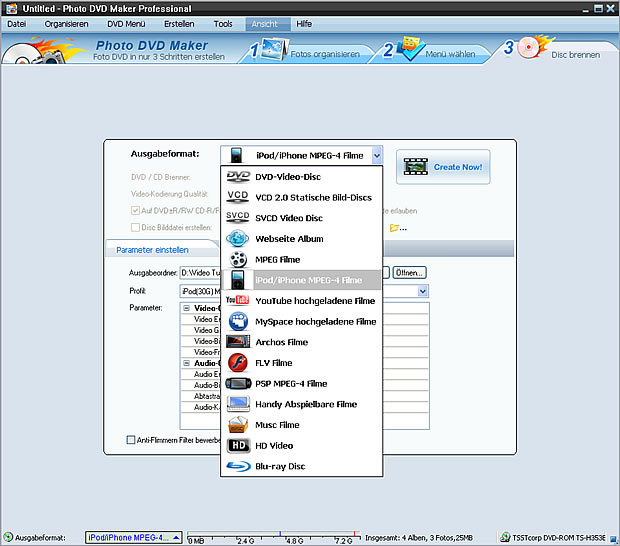Choose the PSP MPEG-4 Filme icon

click(238, 383)
